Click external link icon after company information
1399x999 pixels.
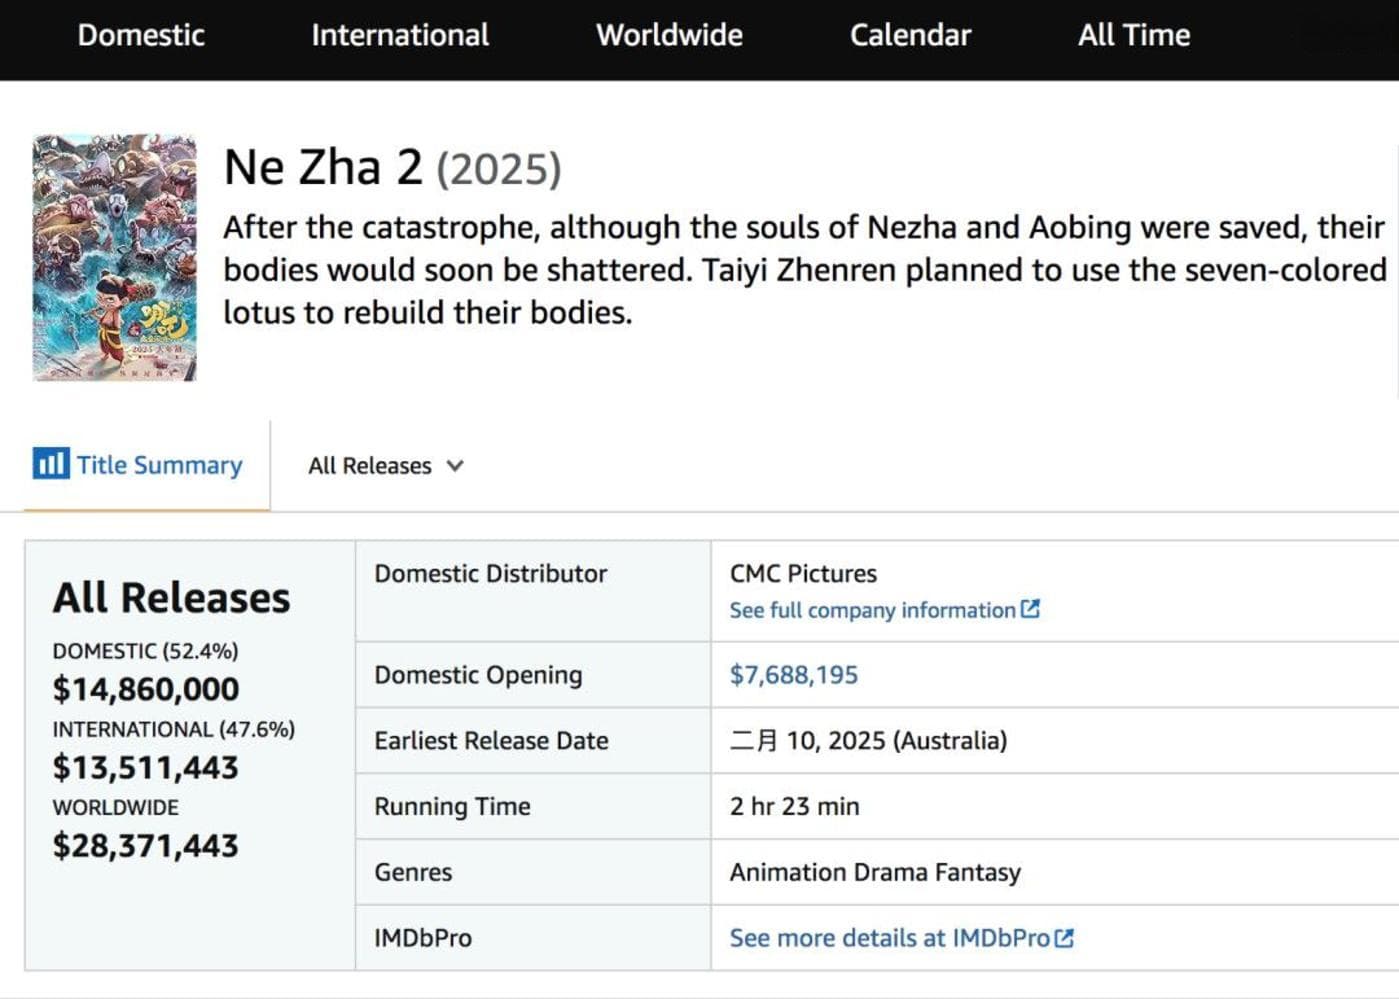pos(1030,608)
